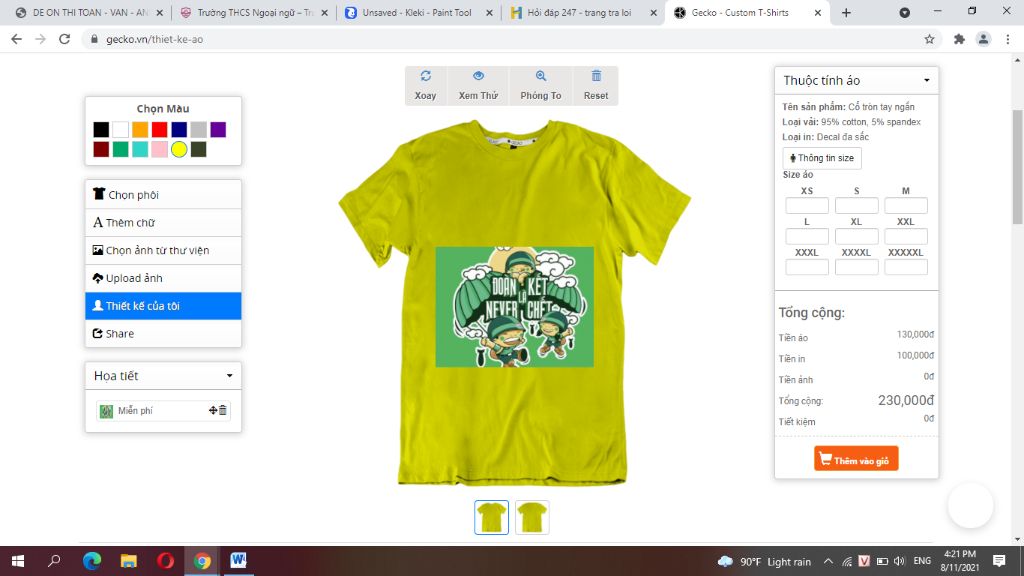Click the XL size quantity field
Screen dimensions: 1024x576
[856, 236]
